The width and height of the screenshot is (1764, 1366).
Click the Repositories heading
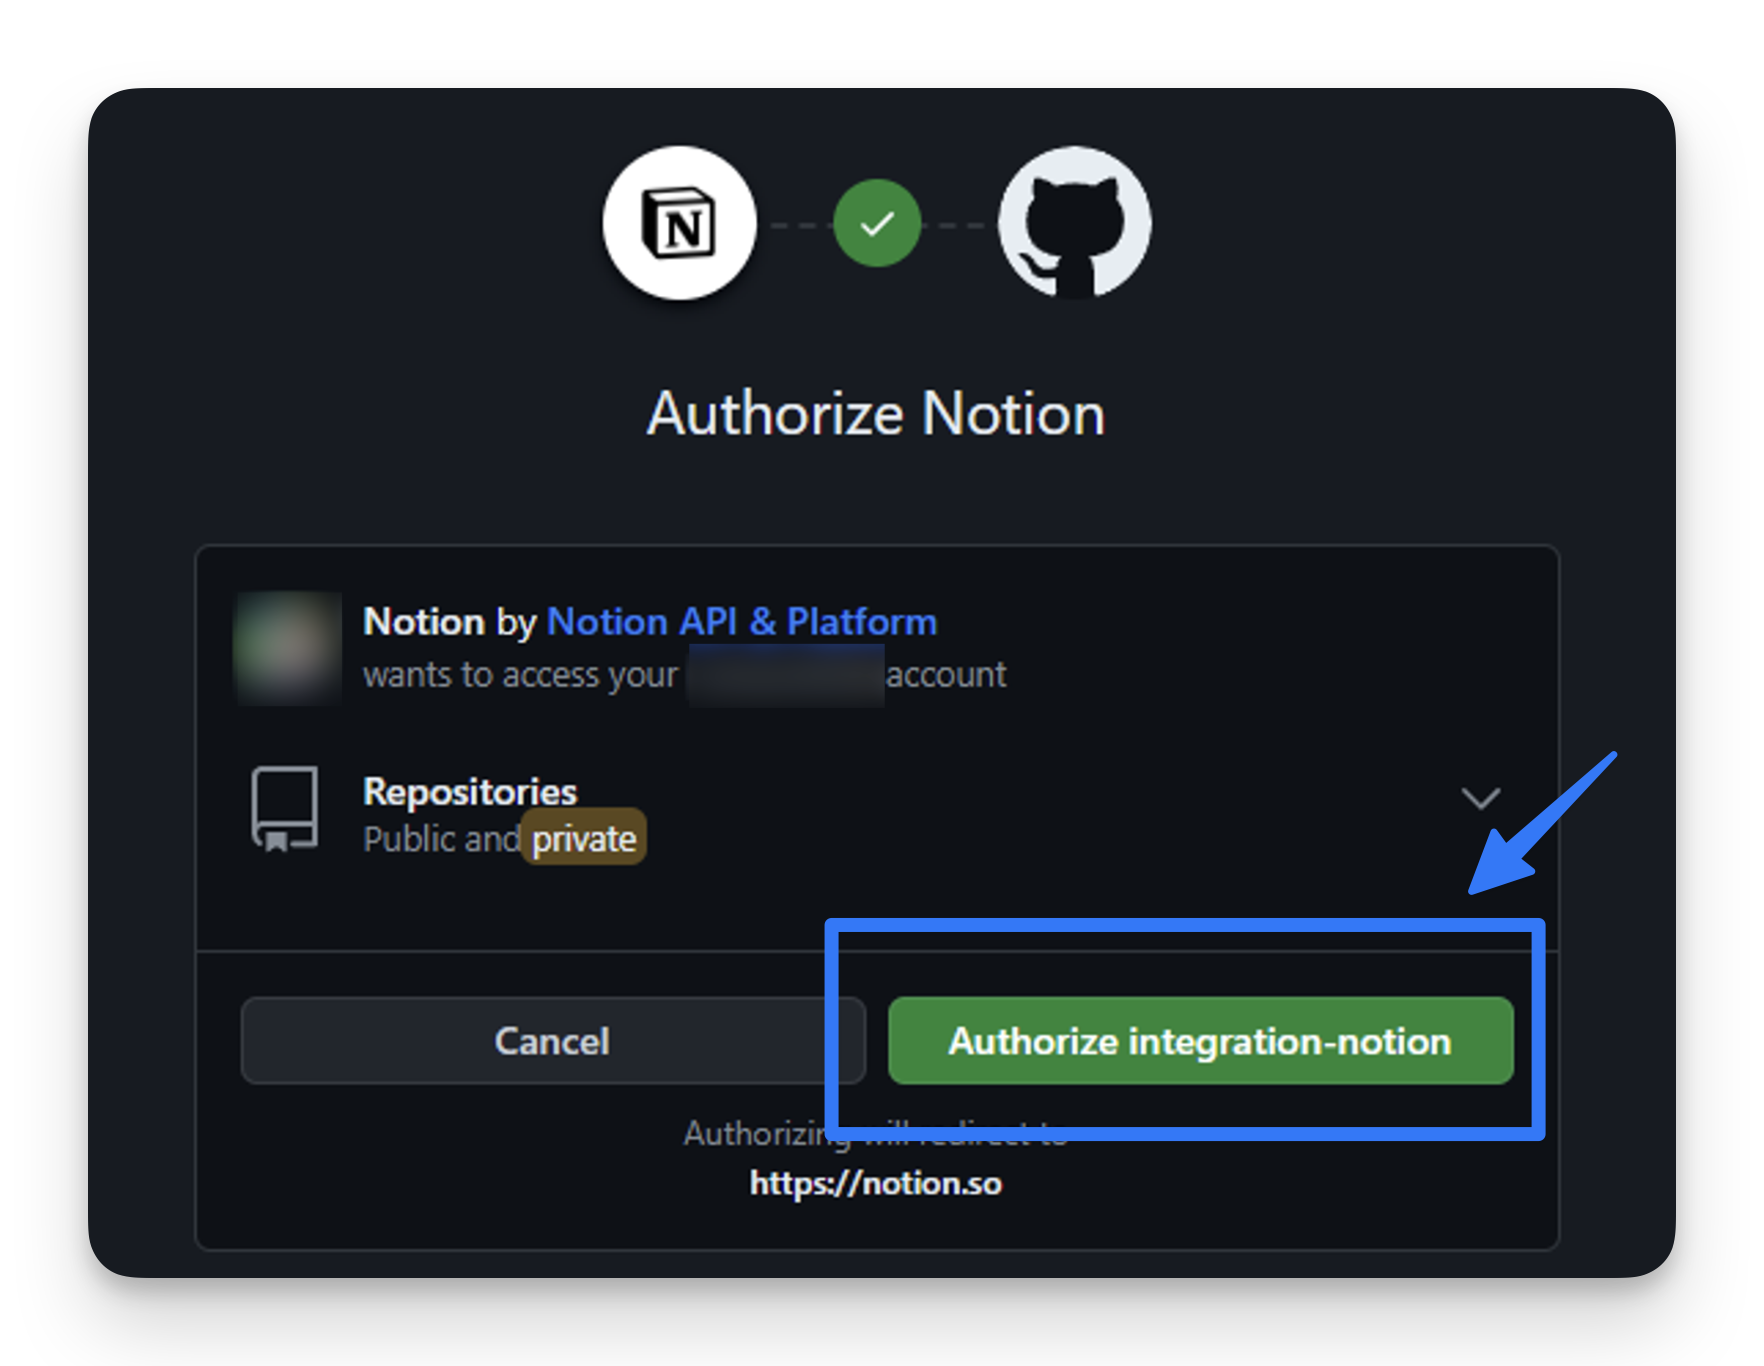pos(470,791)
